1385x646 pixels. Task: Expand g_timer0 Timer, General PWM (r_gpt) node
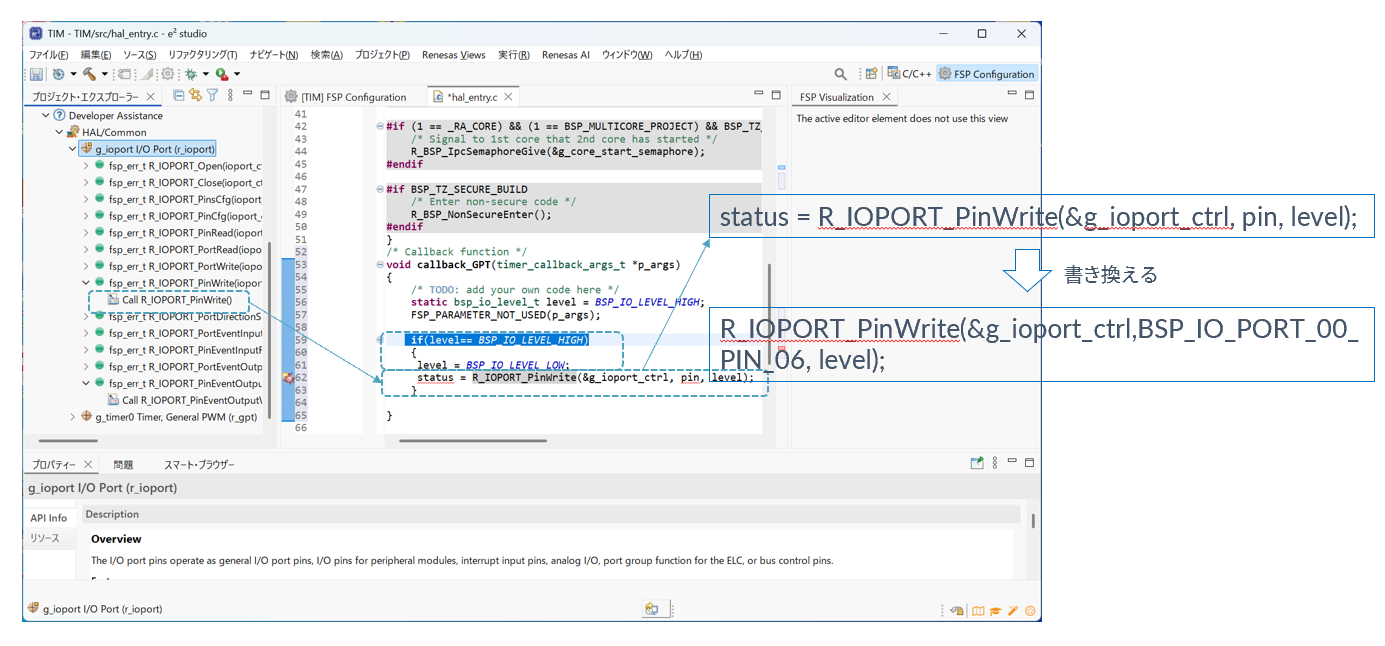pyautogui.click(x=71, y=416)
